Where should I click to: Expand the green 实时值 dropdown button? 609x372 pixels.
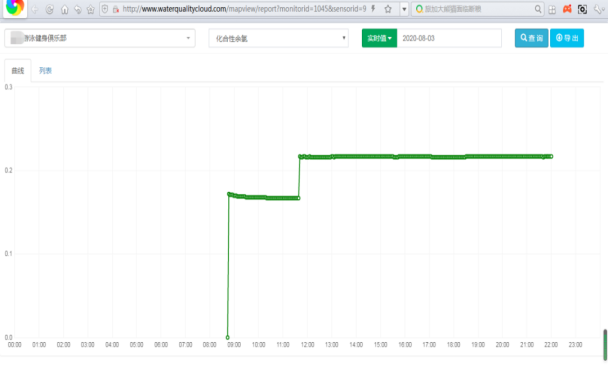click(x=379, y=38)
